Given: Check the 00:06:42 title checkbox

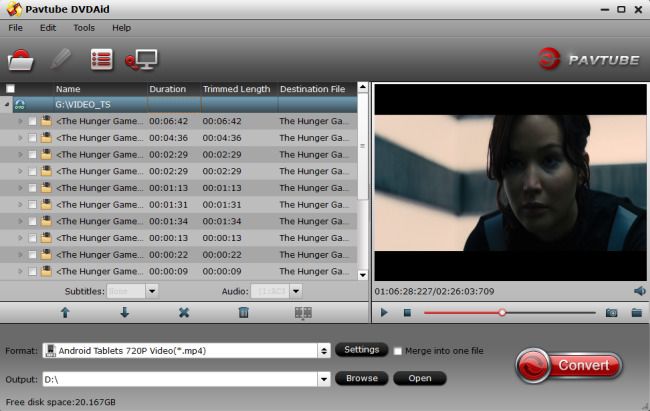Looking at the screenshot, I should [33, 121].
